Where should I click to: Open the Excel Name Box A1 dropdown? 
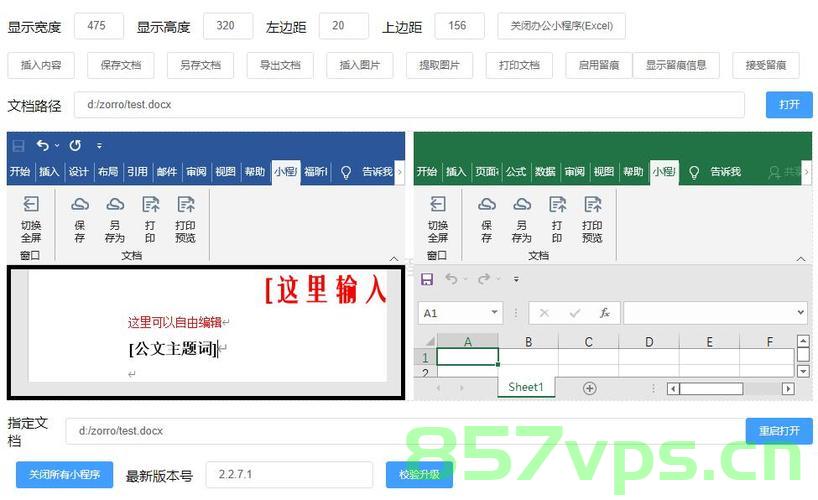click(494, 313)
